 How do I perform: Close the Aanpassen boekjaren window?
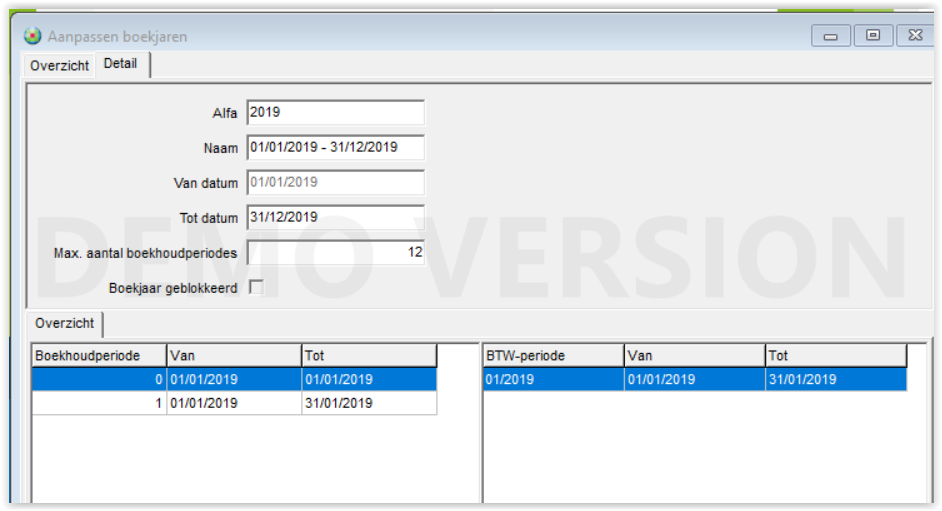pyautogui.click(x=915, y=36)
